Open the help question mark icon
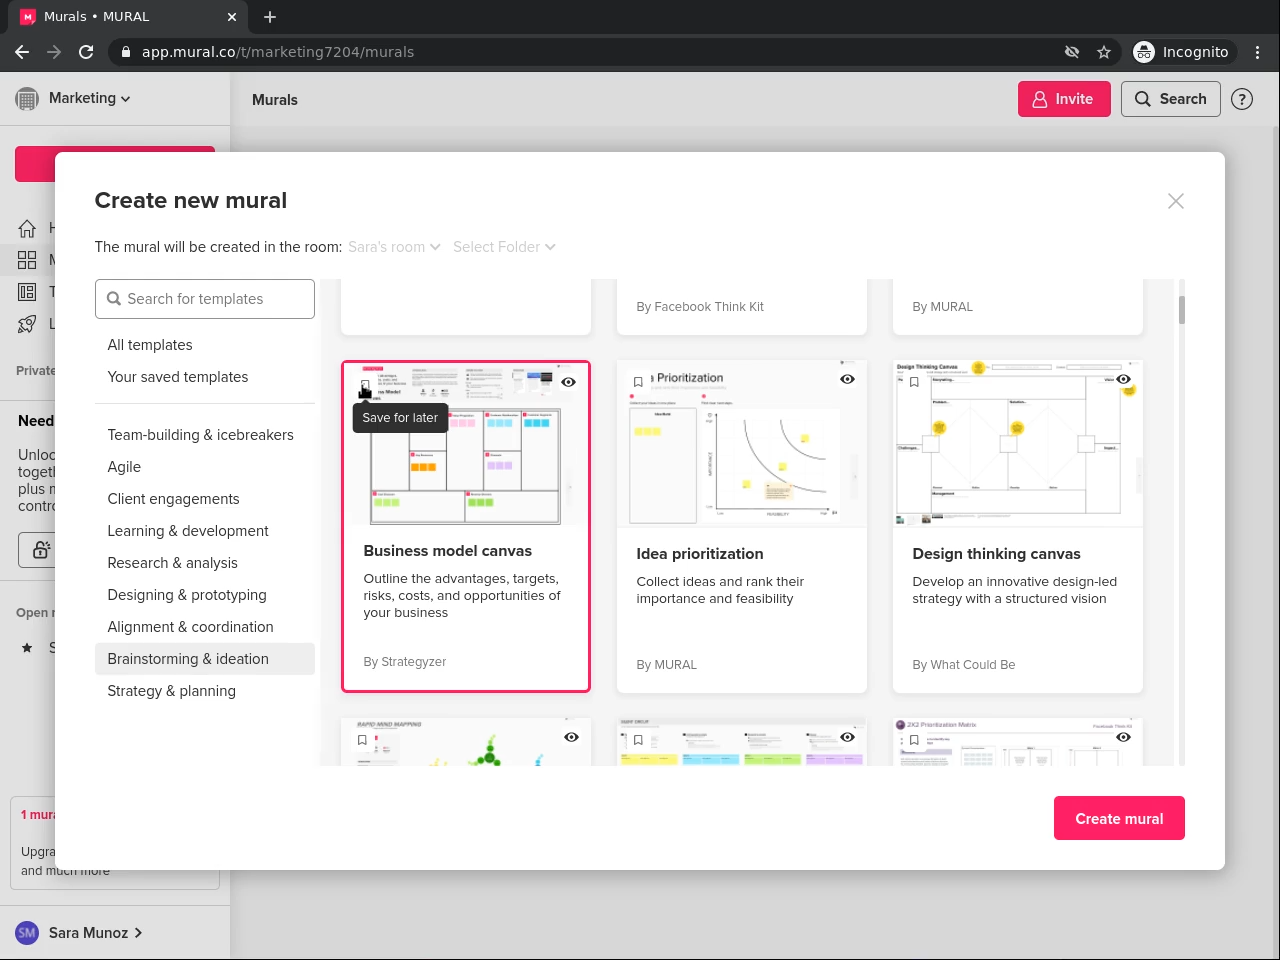The width and height of the screenshot is (1280, 960). 1242,99
